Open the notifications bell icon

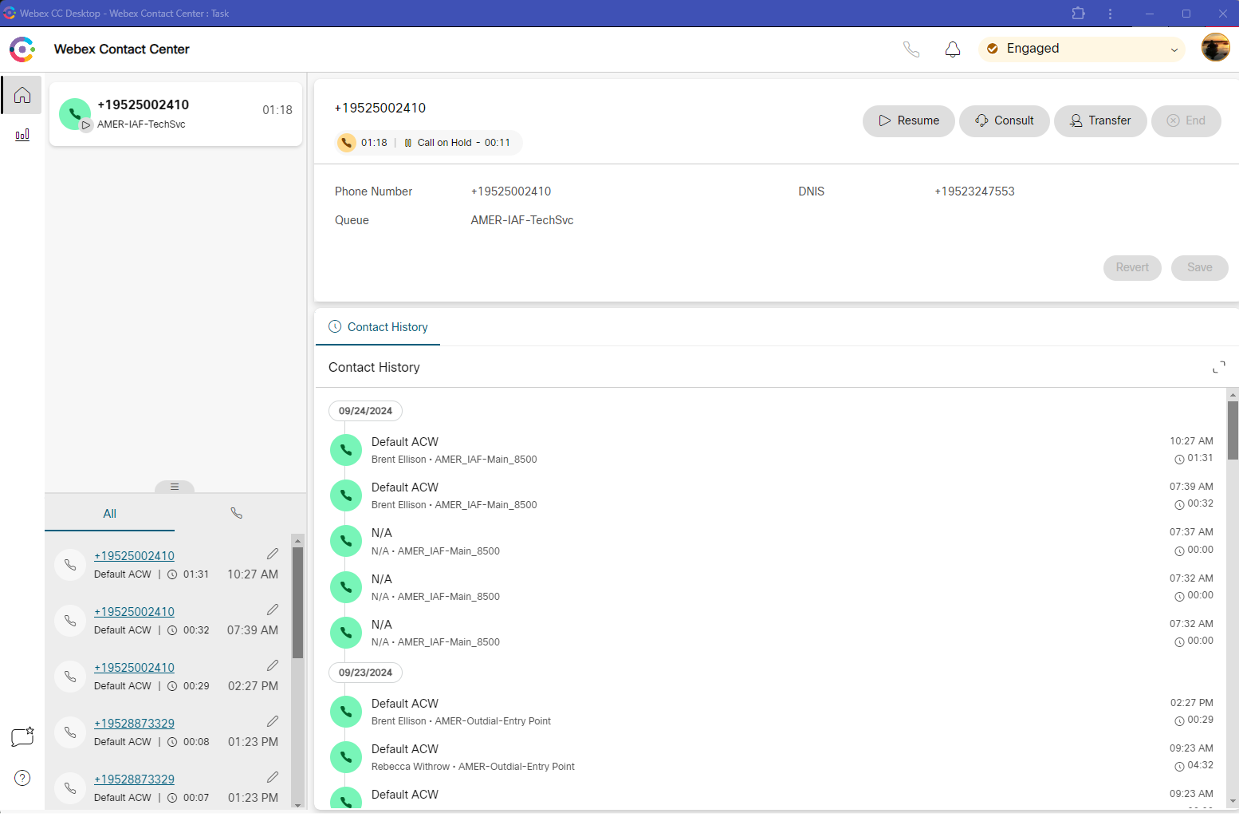pos(953,49)
